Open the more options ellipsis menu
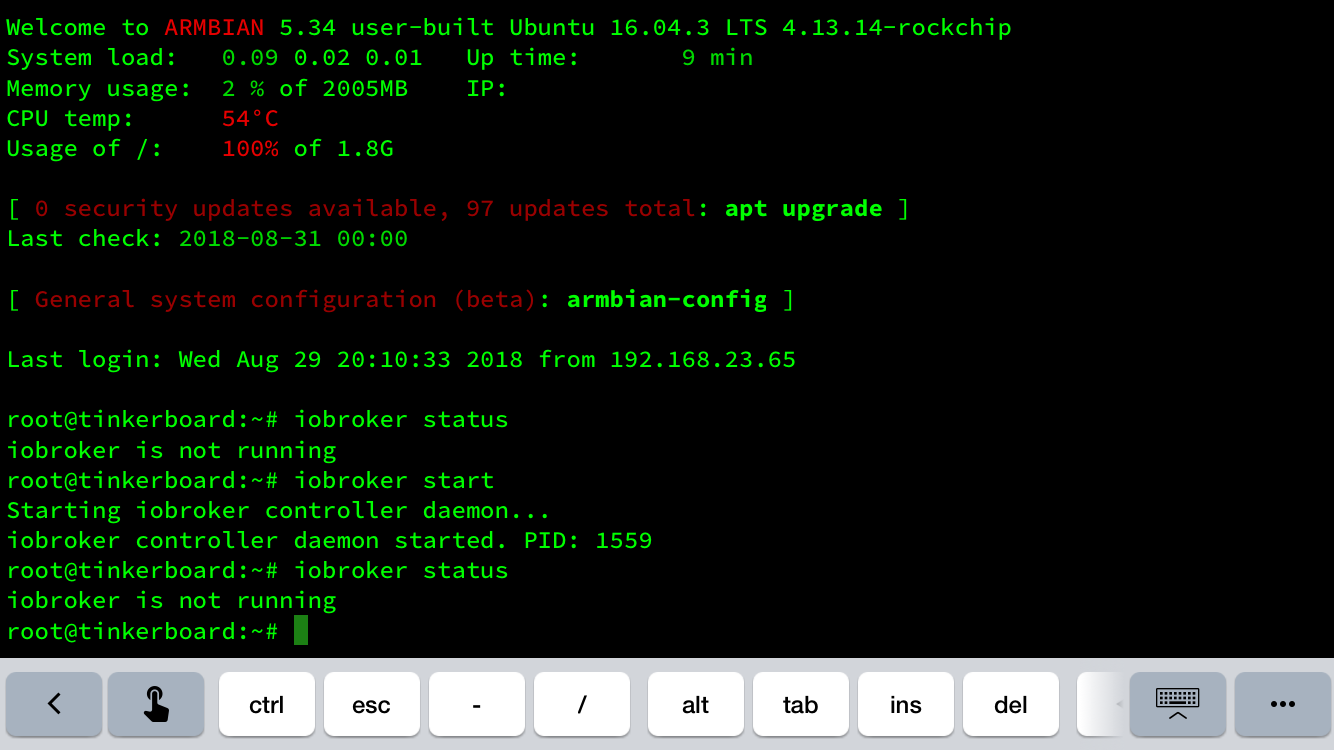Image resolution: width=1334 pixels, height=750 pixels. click(x=1283, y=704)
